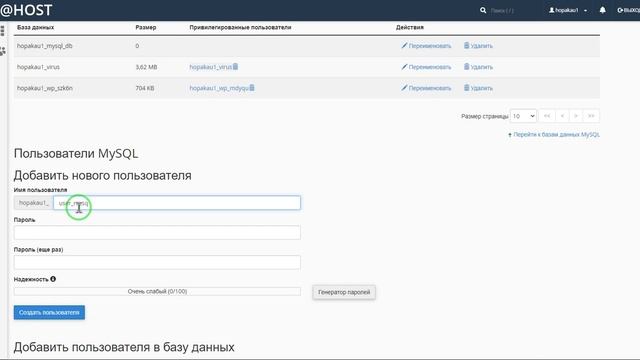Rename the hopakau1_wp_szk6n database
640x360 pixels.
coord(426,88)
